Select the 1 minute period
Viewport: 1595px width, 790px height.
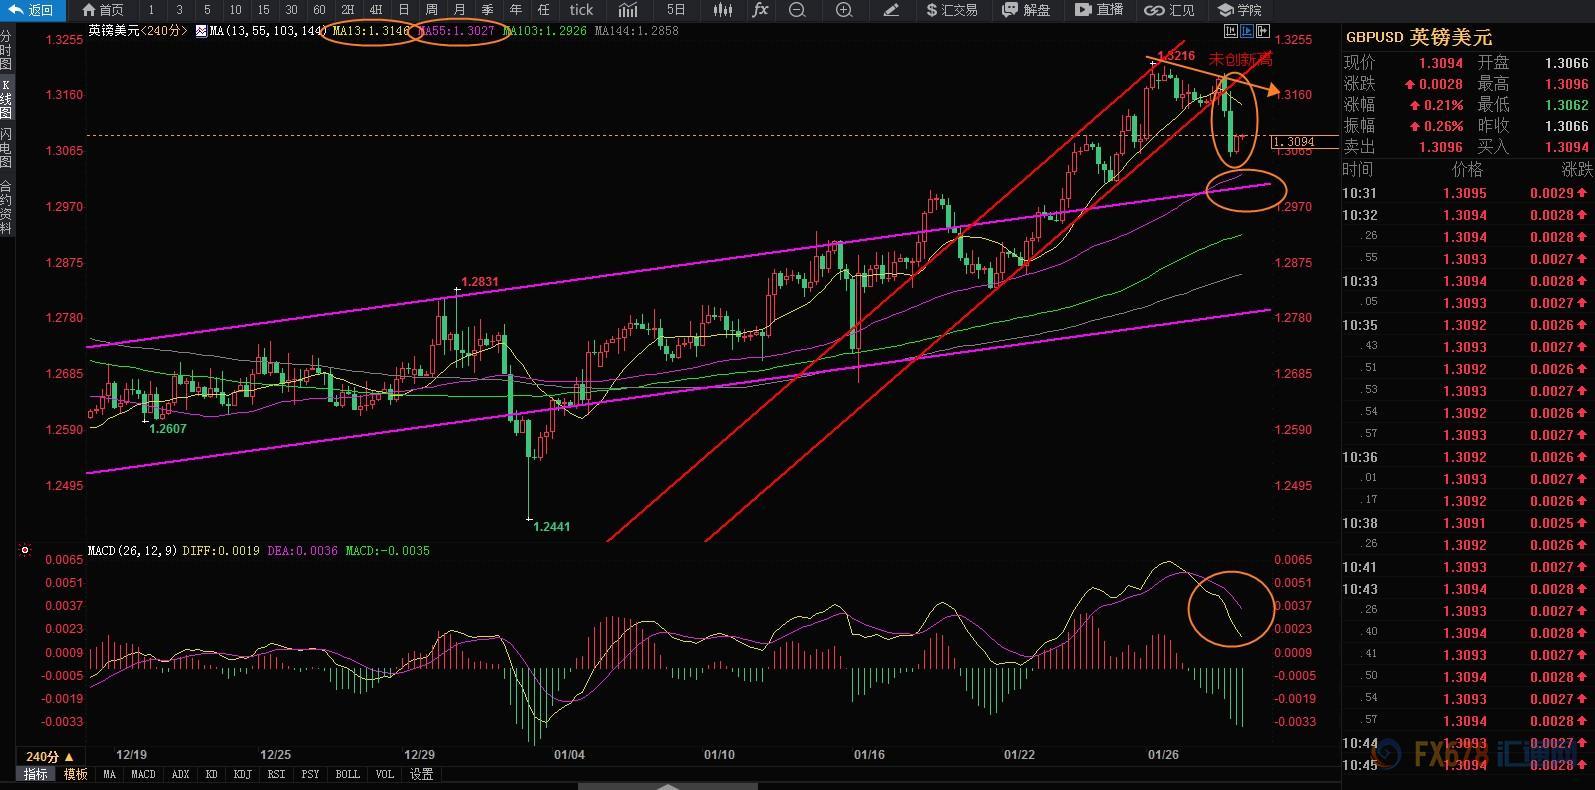point(151,10)
